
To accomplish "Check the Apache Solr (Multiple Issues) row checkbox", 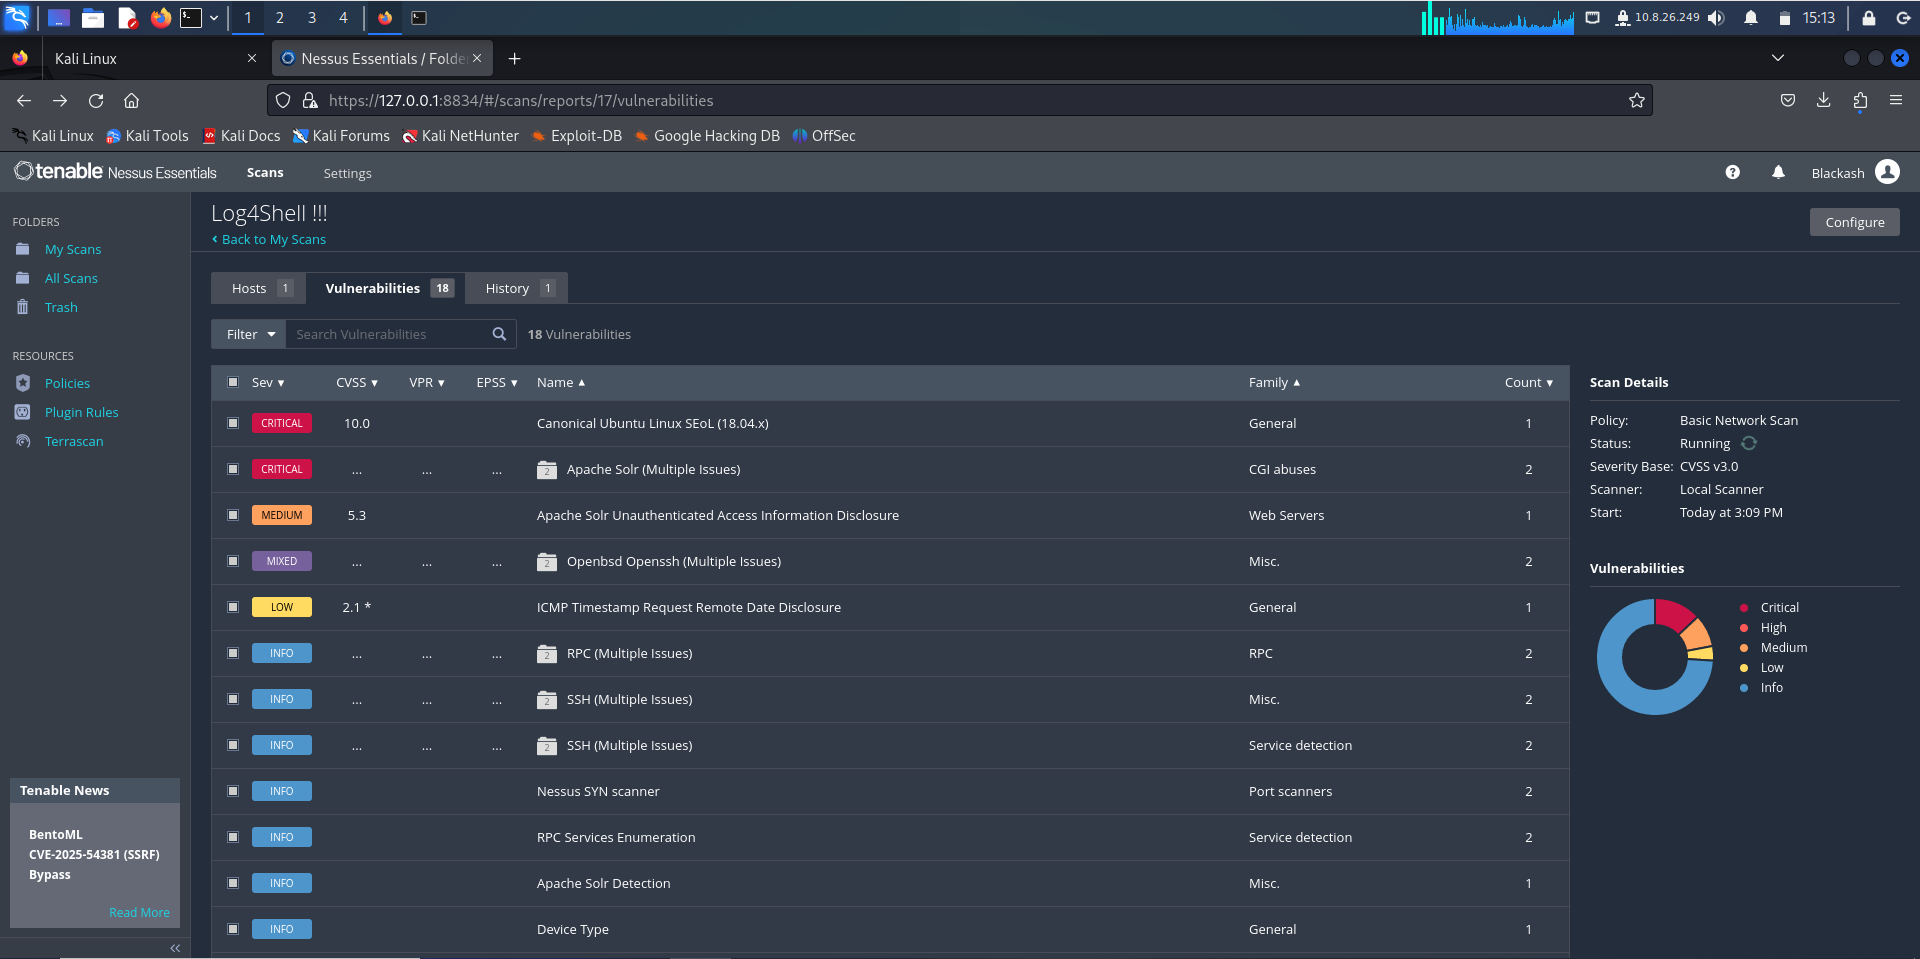I will 233,469.
